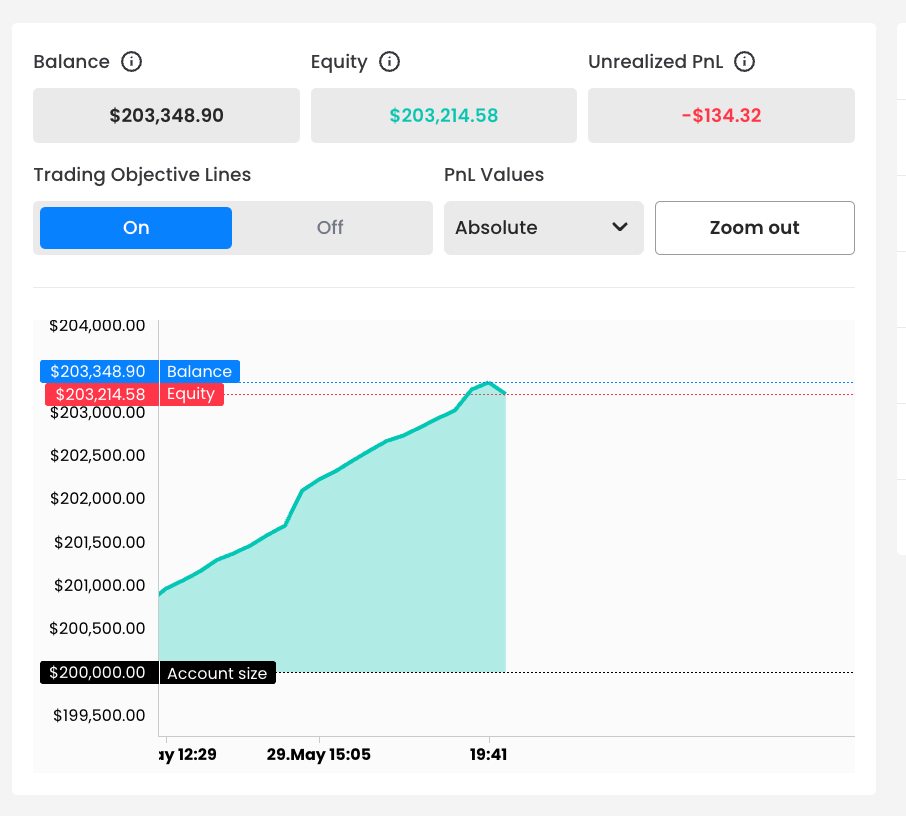The height and width of the screenshot is (816, 906).
Task: Click the black $200,000.00 axis price tag
Action: pos(98,672)
